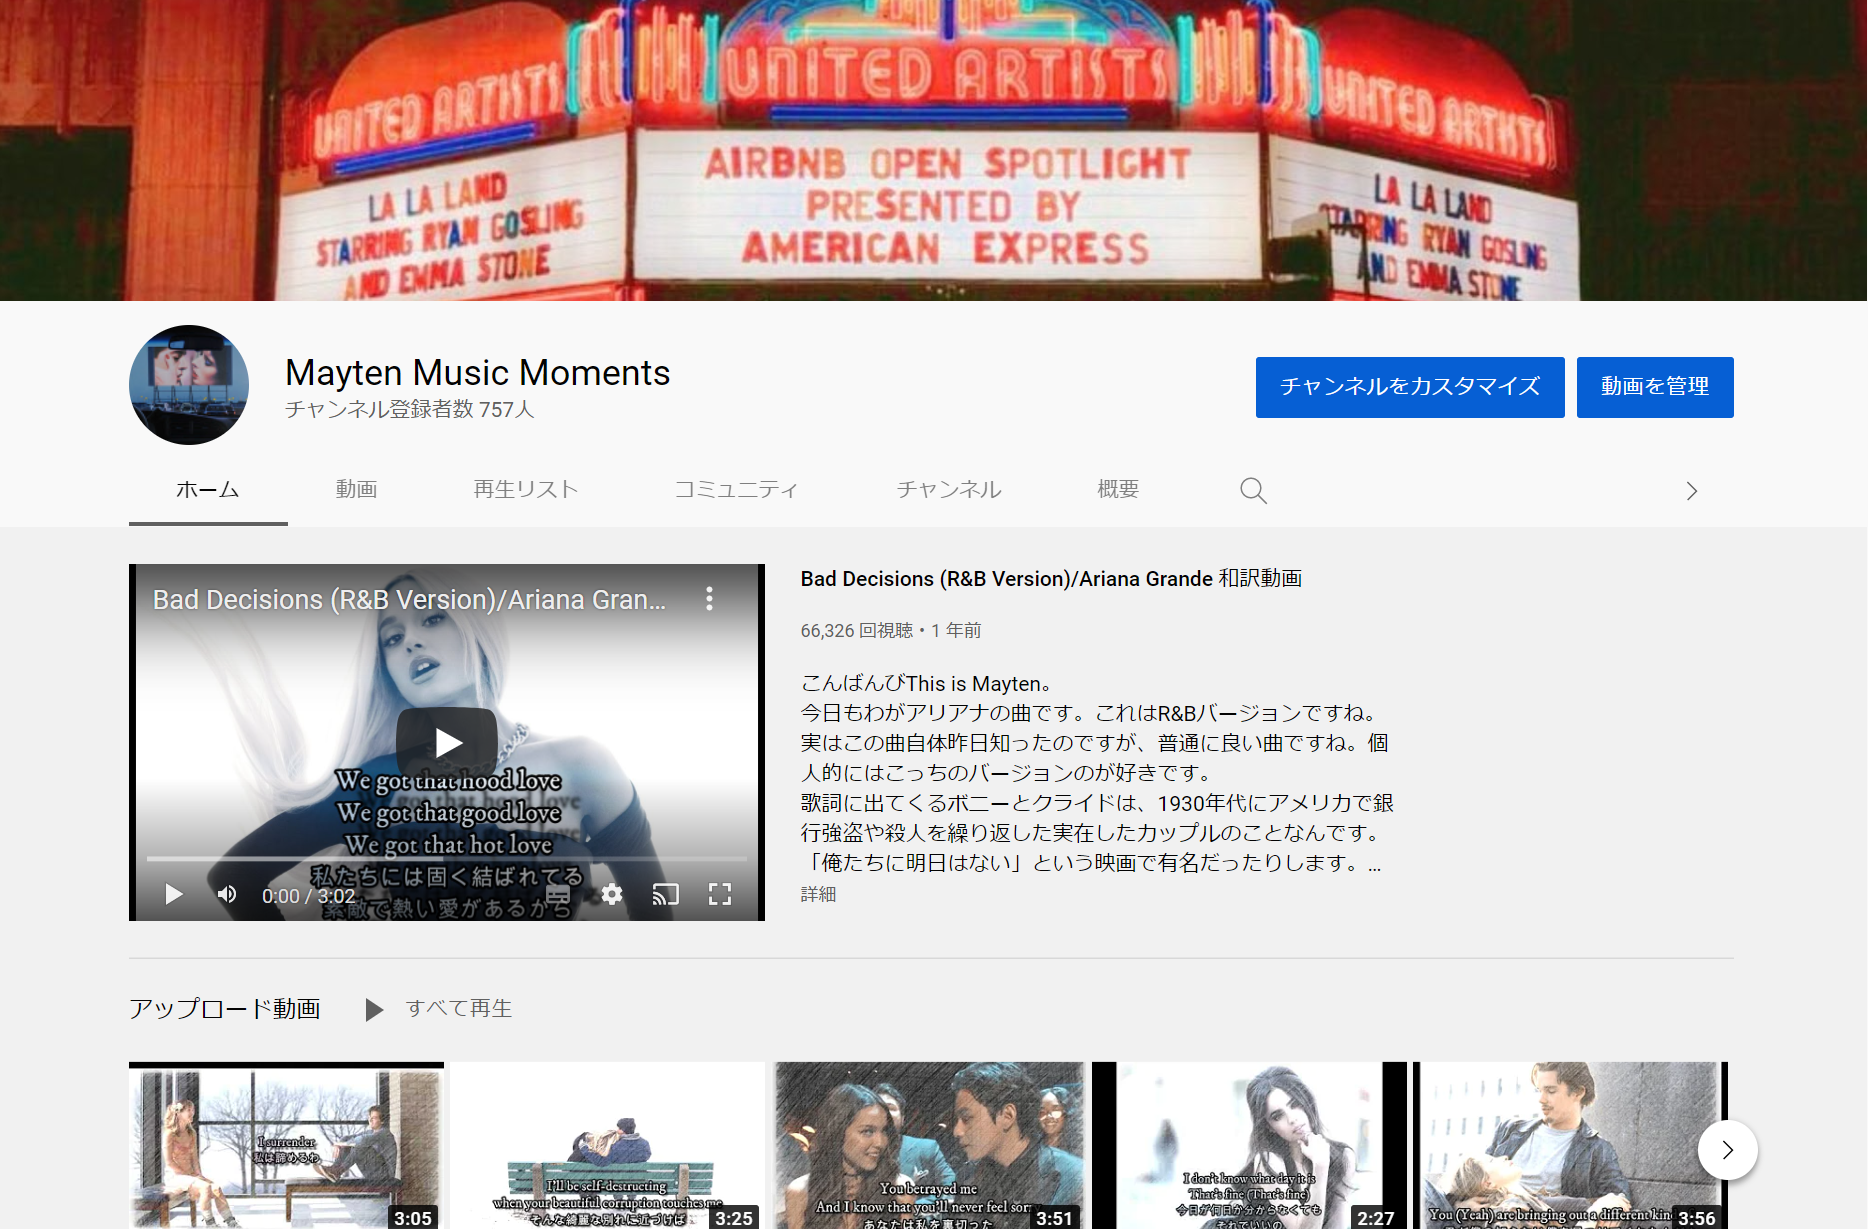
Task: Open the 3:51 video thumbnail
Action: click(928, 1146)
